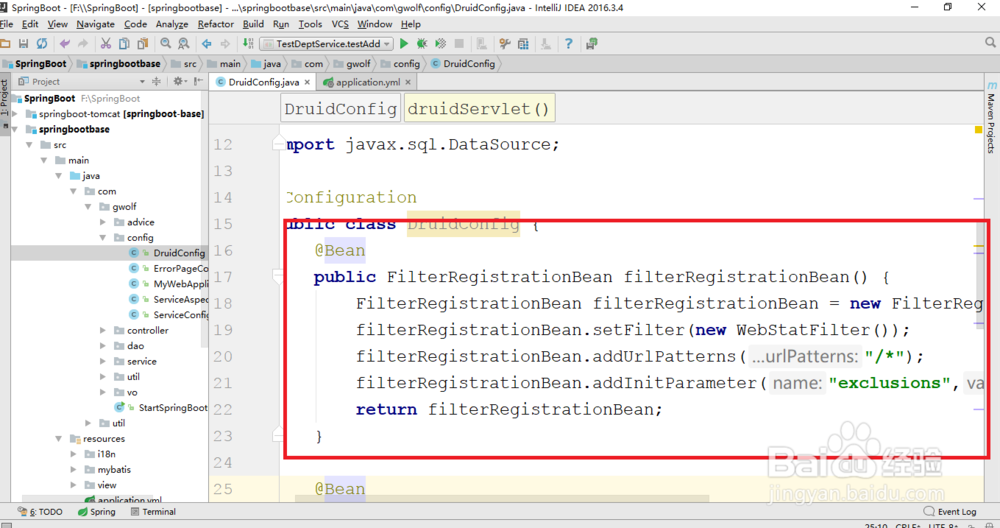Open the TODO tool window

(x=40, y=511)
